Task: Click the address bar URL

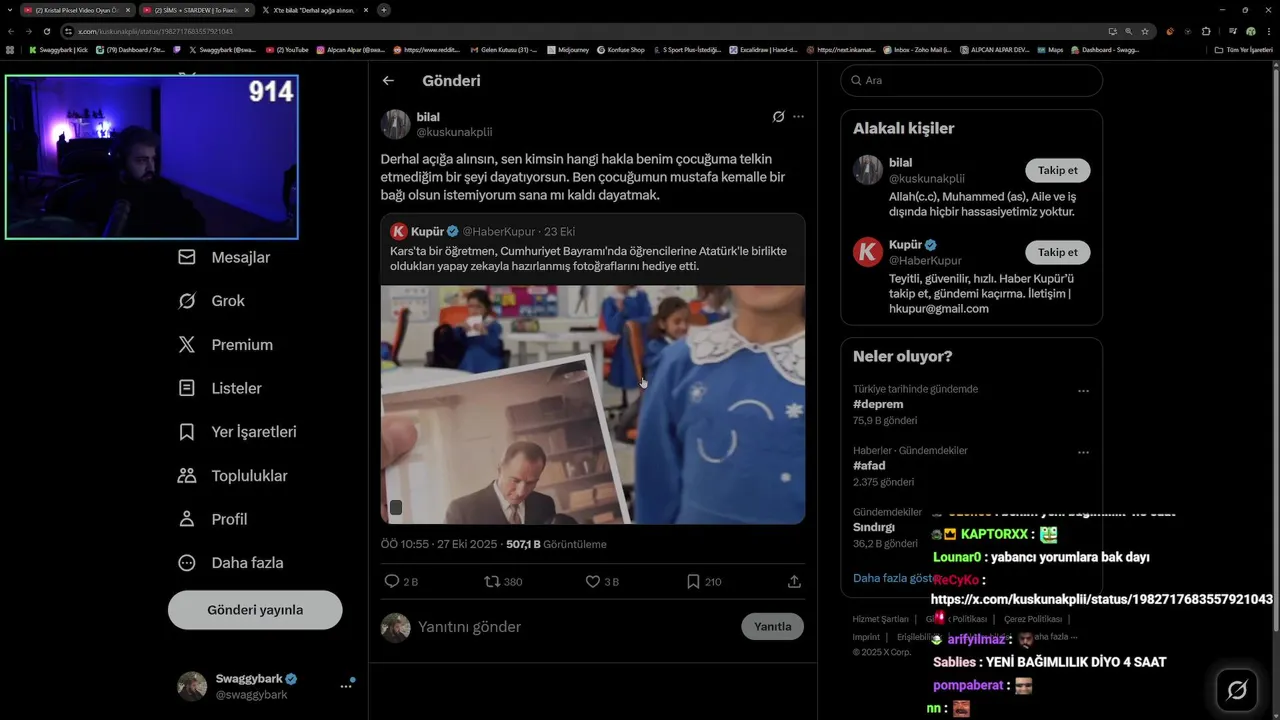Action: (x=155, y=31)
